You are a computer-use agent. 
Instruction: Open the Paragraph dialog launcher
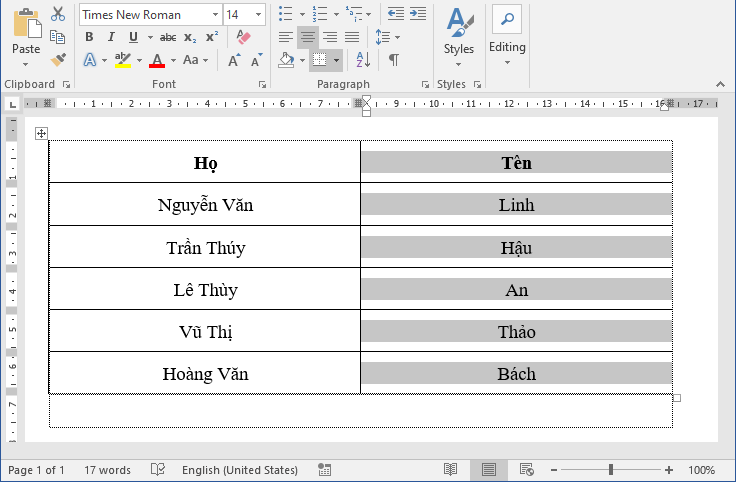pyautogui.click(x=425, y=84)
